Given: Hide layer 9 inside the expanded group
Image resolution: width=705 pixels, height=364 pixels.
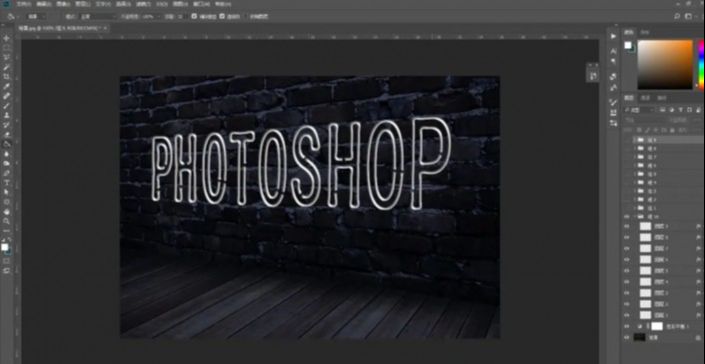Looking at the screenshot, I should 627,226.
